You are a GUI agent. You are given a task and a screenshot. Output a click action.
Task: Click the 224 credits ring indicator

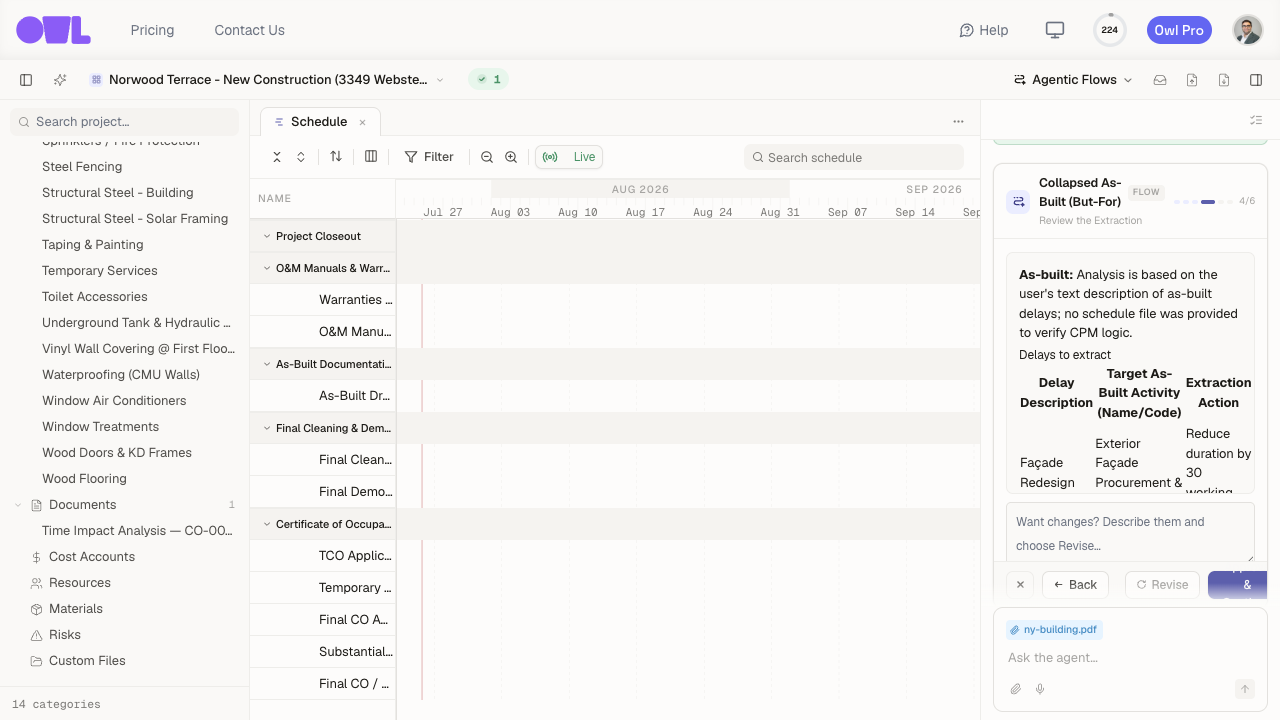[x=1109, y=30]
